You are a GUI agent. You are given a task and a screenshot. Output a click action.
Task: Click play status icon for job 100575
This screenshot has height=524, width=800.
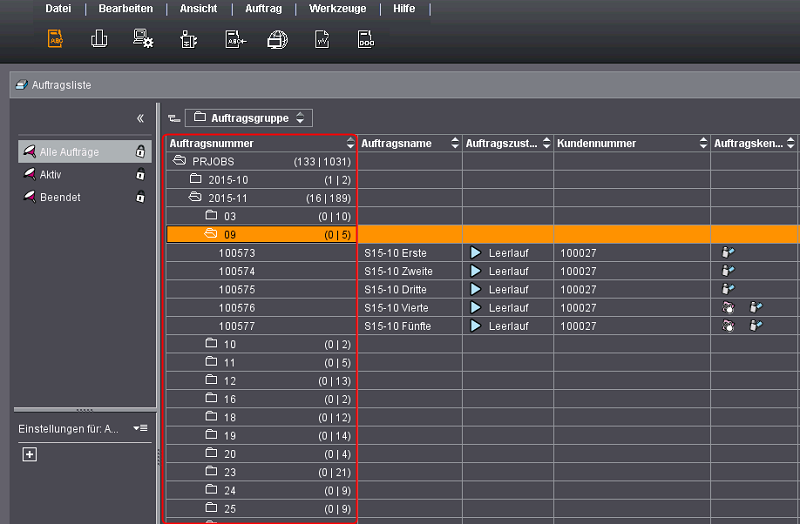476,289
